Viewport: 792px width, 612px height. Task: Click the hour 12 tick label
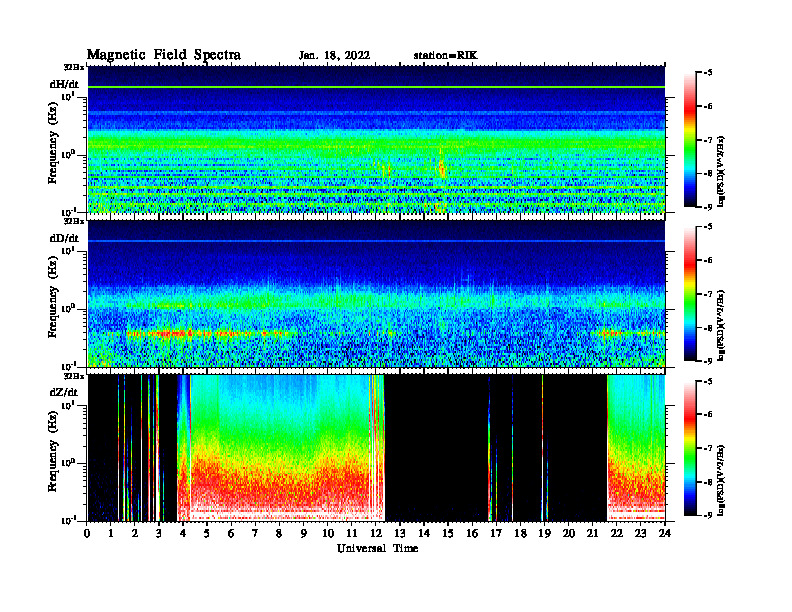(x=376, y=534)
